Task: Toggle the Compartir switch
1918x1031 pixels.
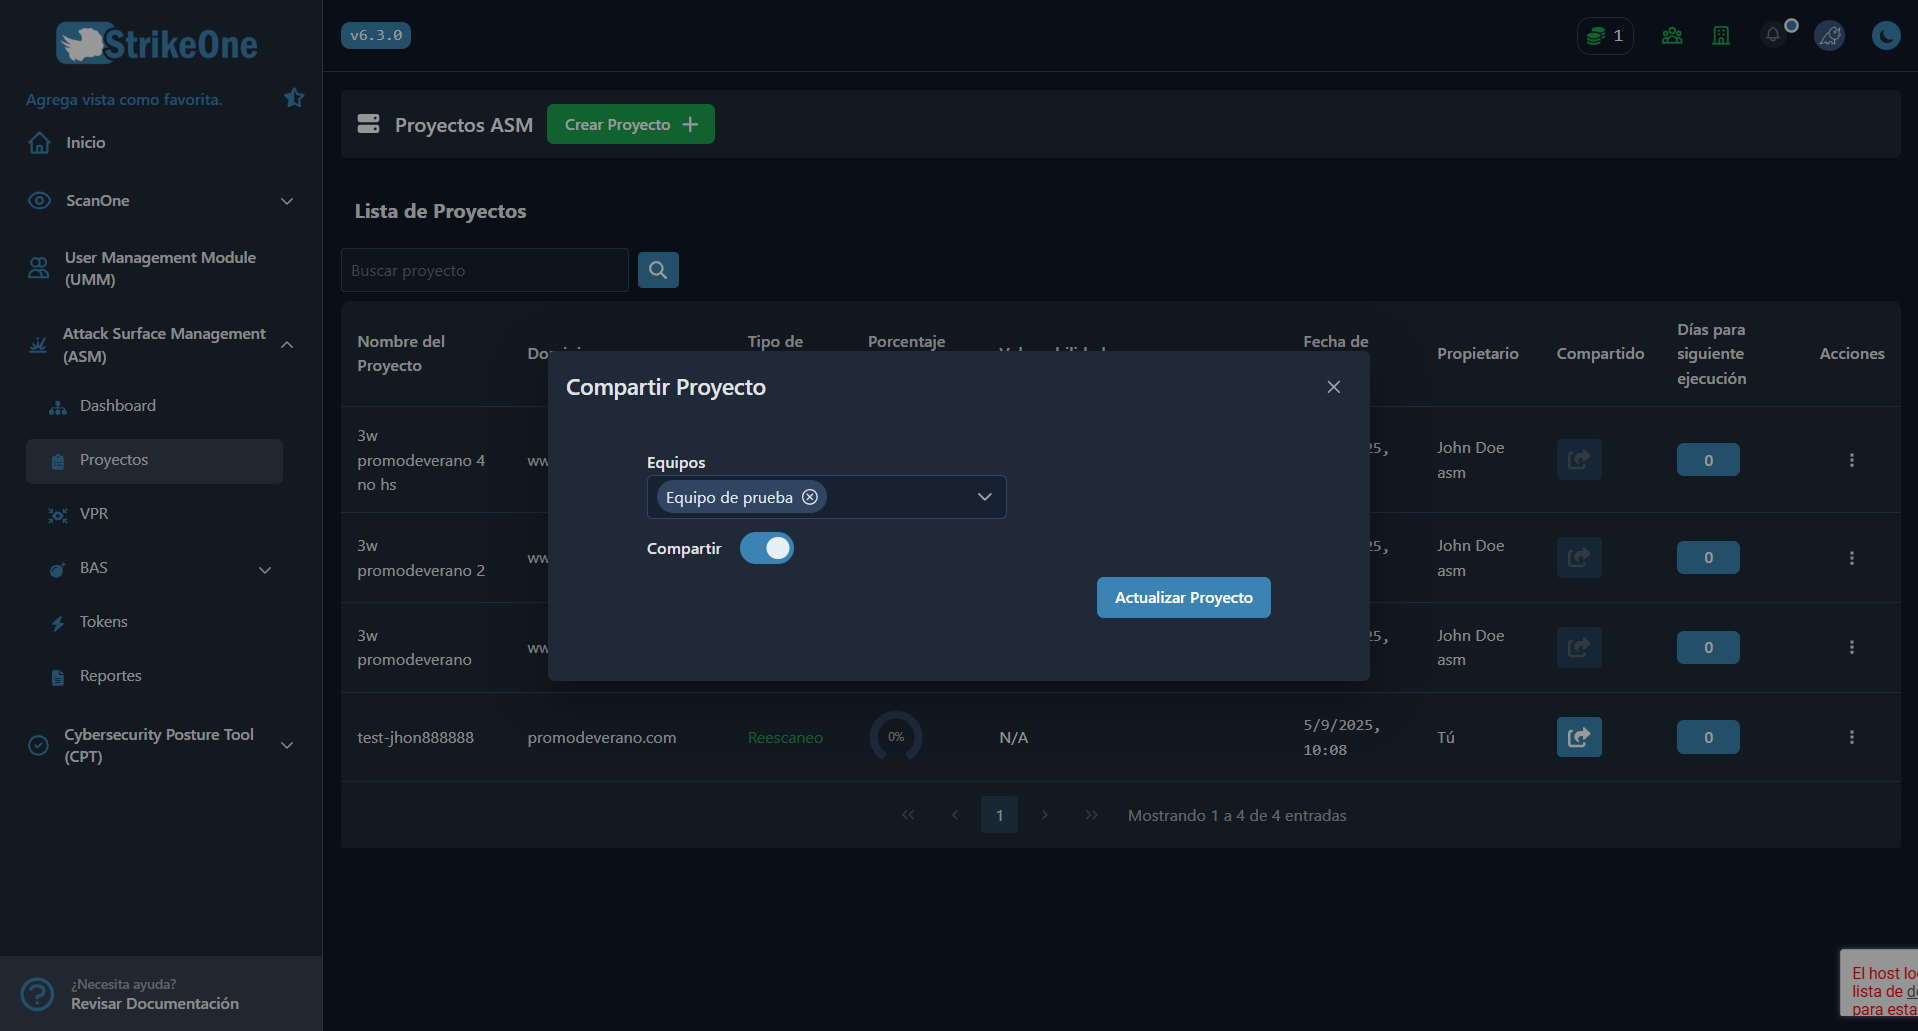Action: [767, 548]
